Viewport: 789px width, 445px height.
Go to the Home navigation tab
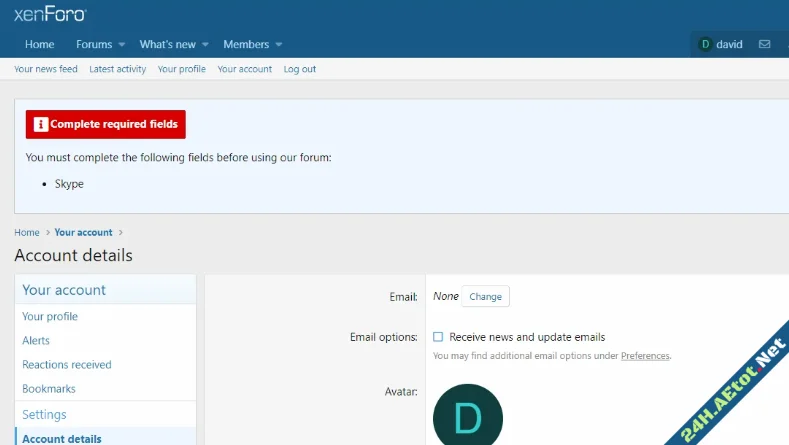pos(40,45)
